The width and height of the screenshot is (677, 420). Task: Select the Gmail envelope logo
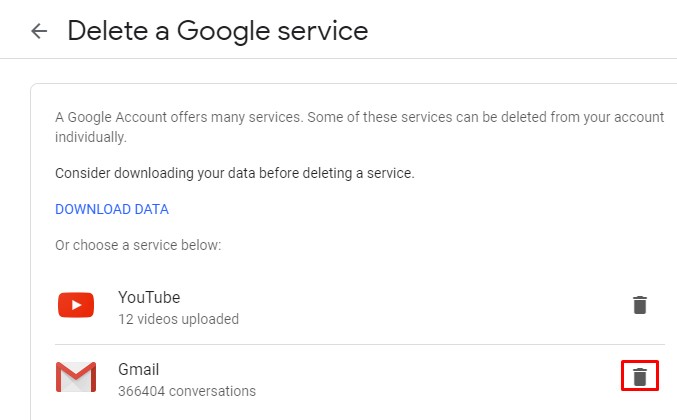pos(76,377)
